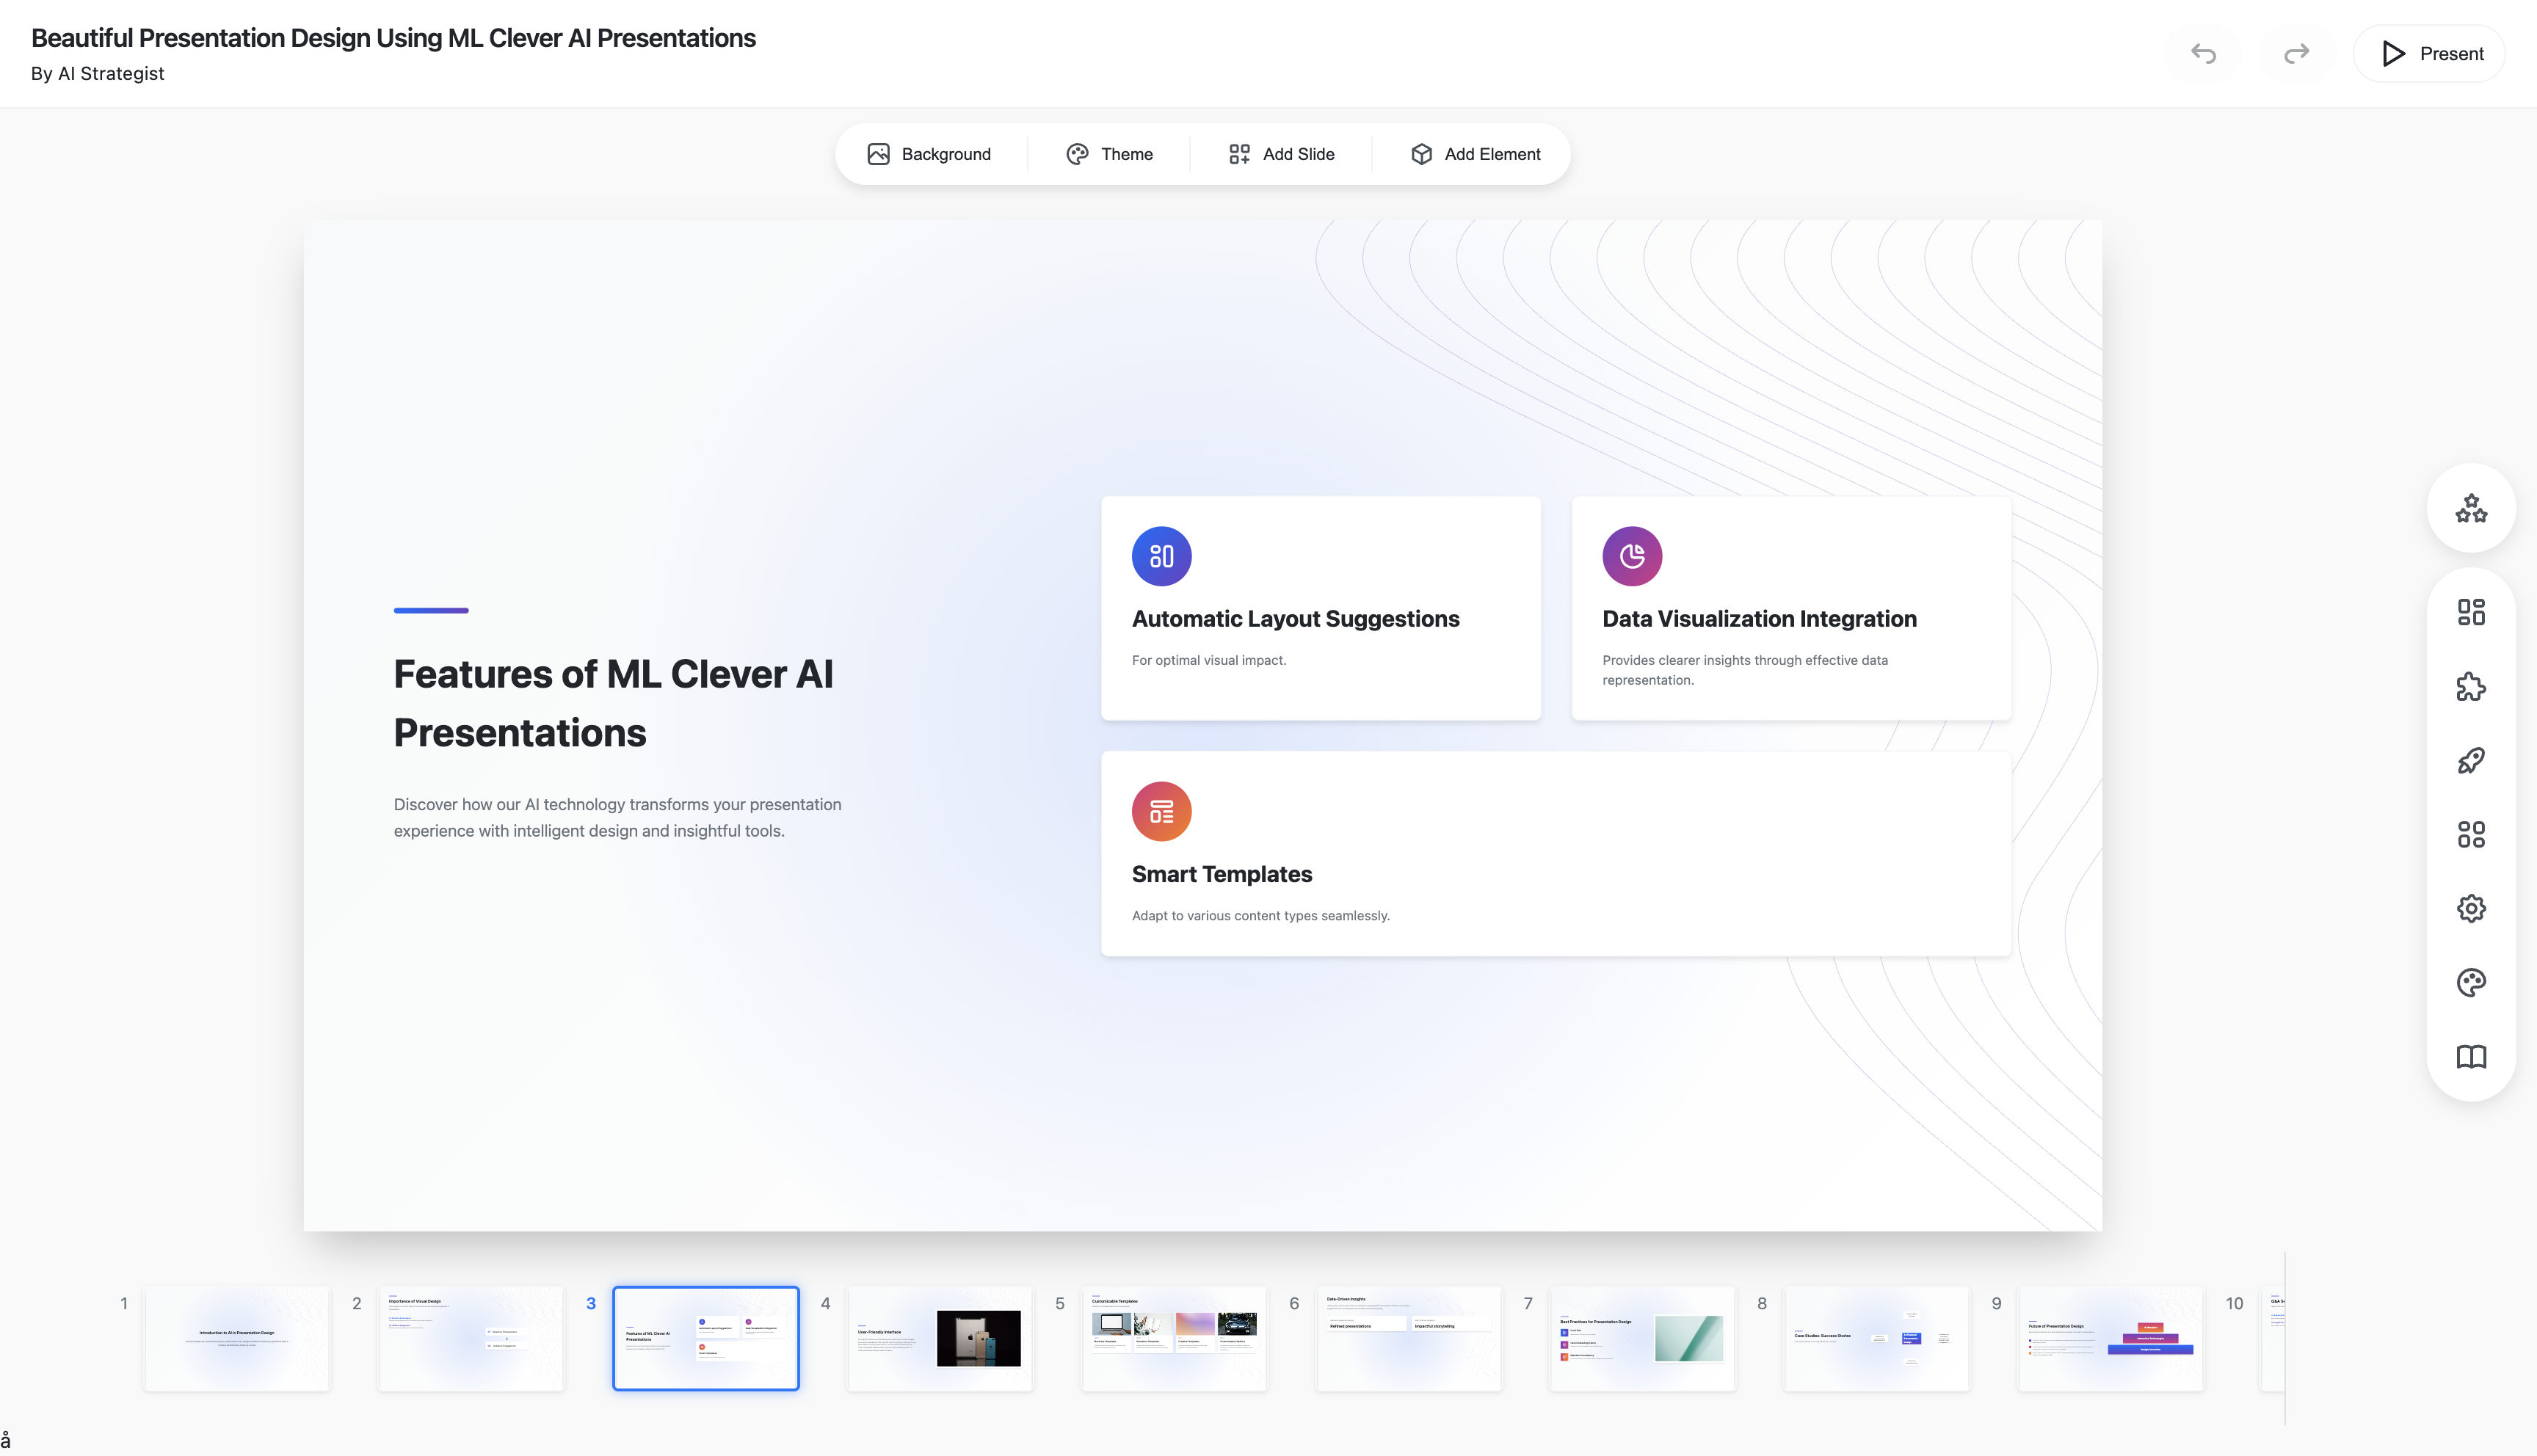The width and height of the screenshot is (2537, 1456).
Task: Select slide 4 'User-Friendly Interface'
Action: point(939,1338)
